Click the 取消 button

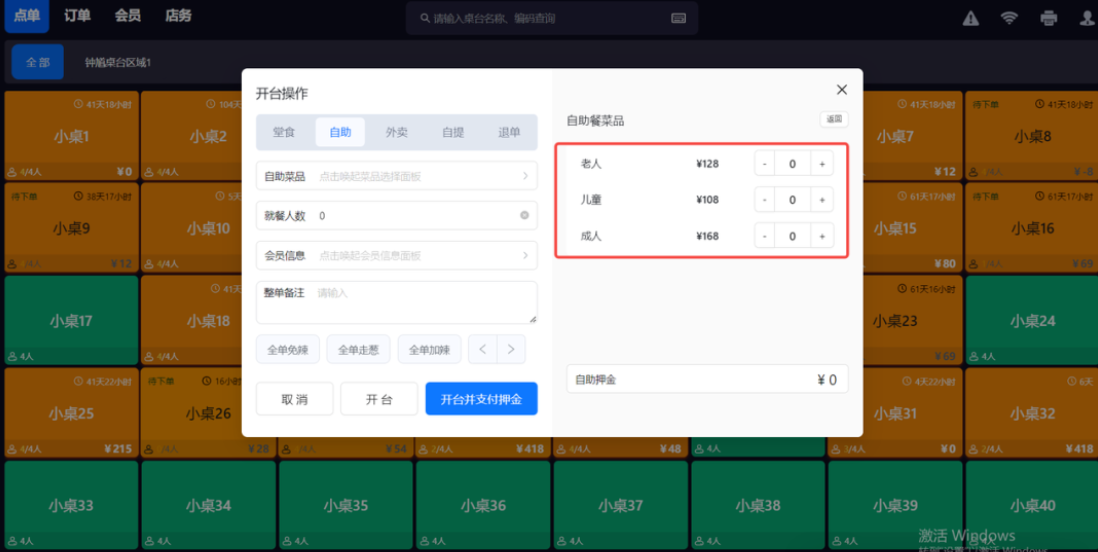click(x=294, y=399)
